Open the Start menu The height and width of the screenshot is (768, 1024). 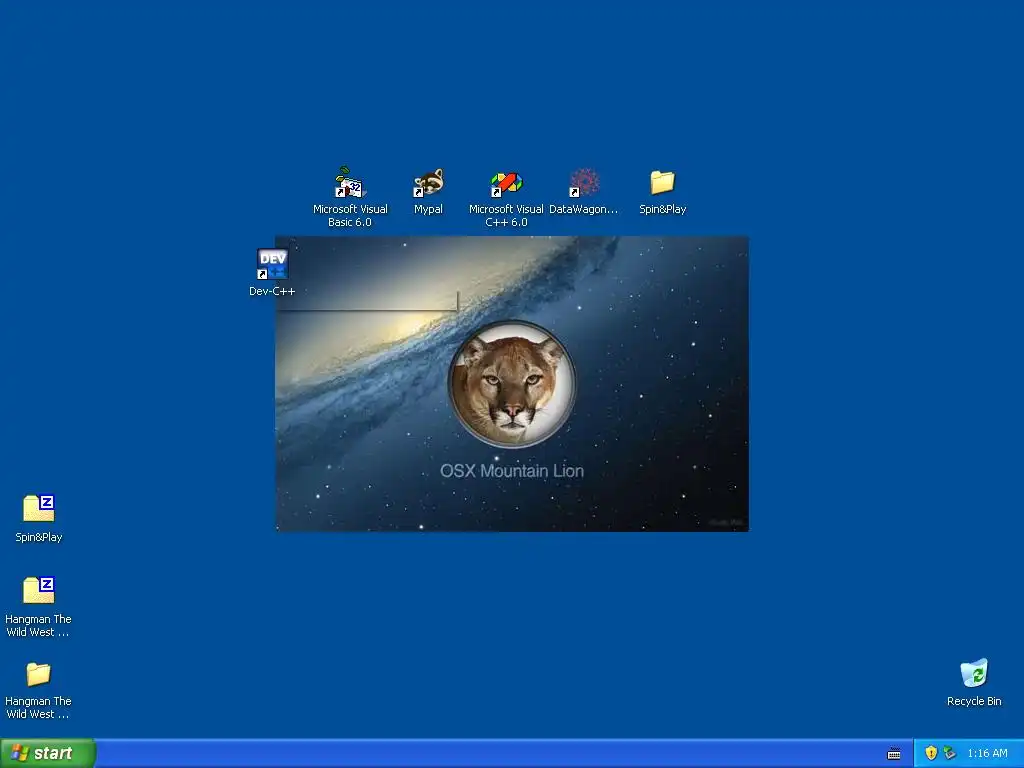[48, 753]
